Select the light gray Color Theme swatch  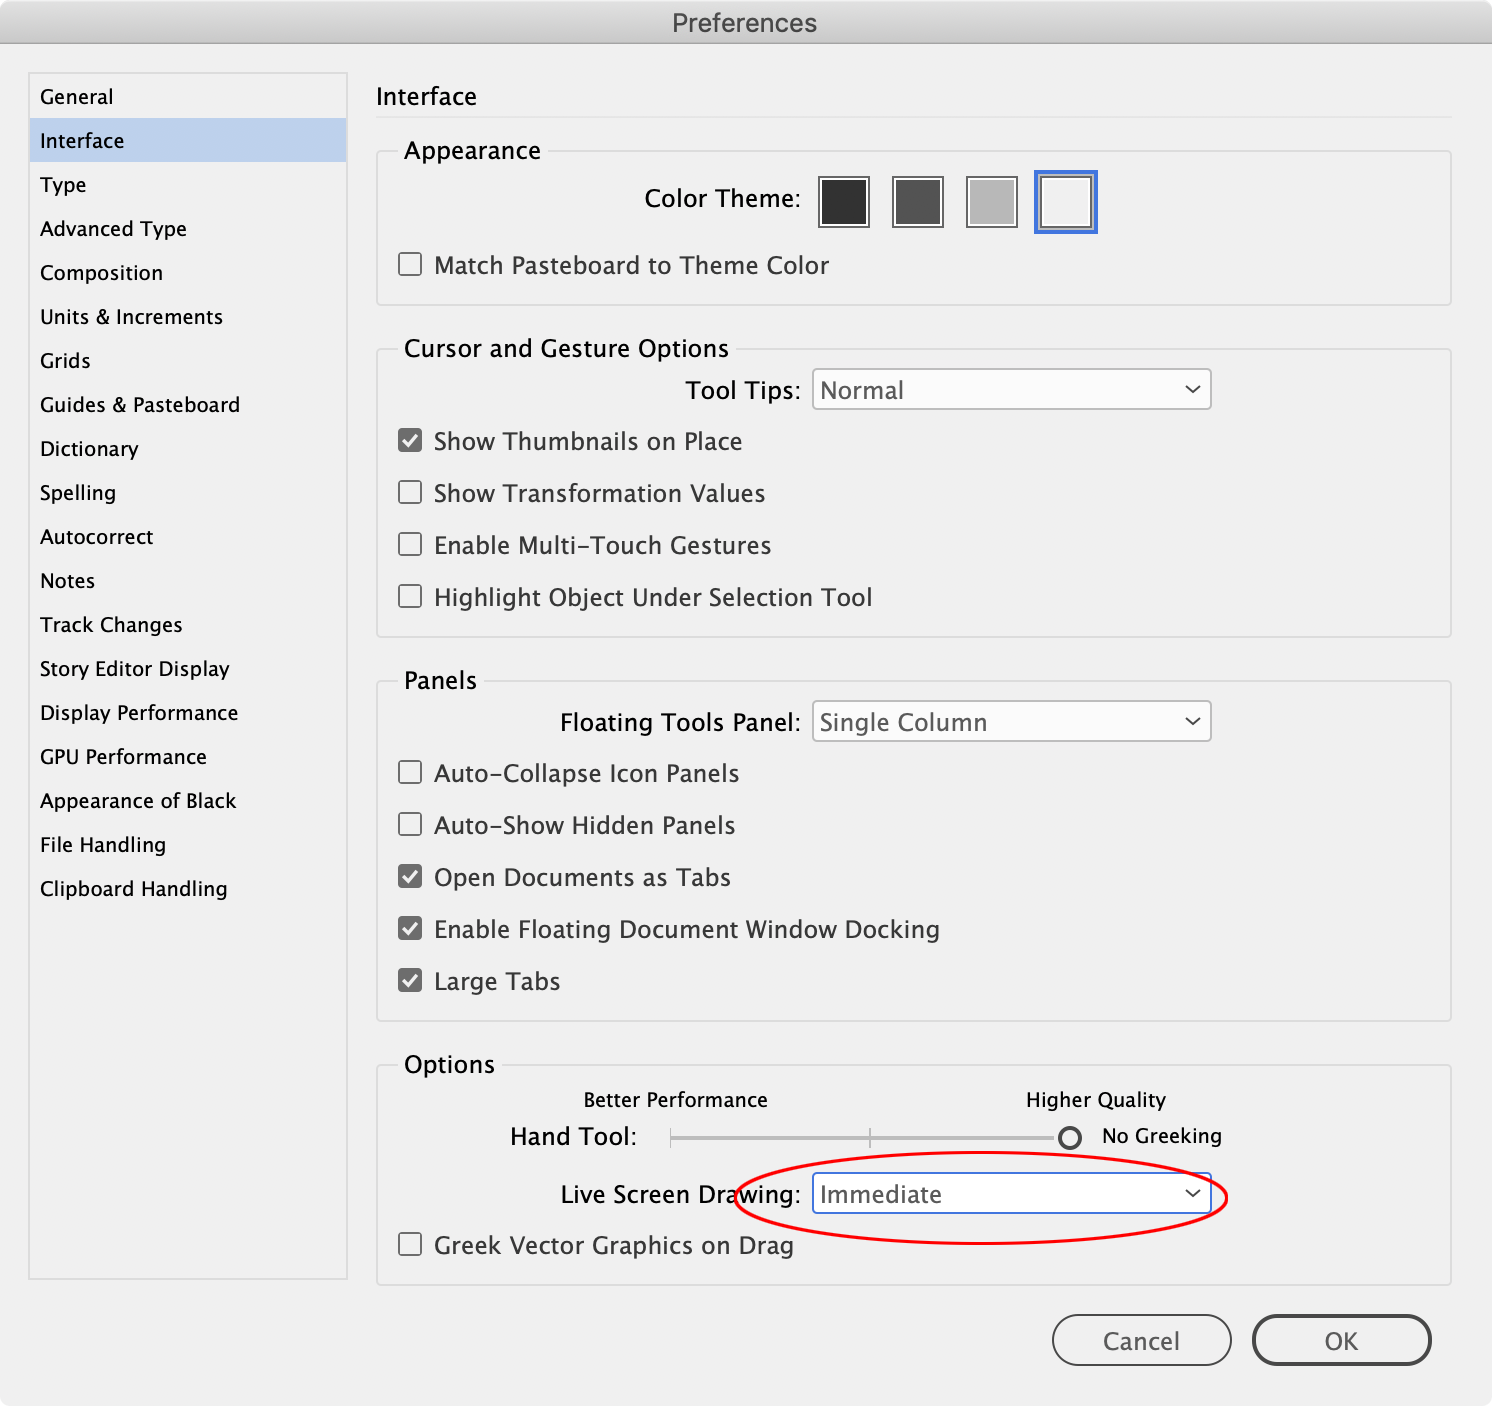click(991, 201)
